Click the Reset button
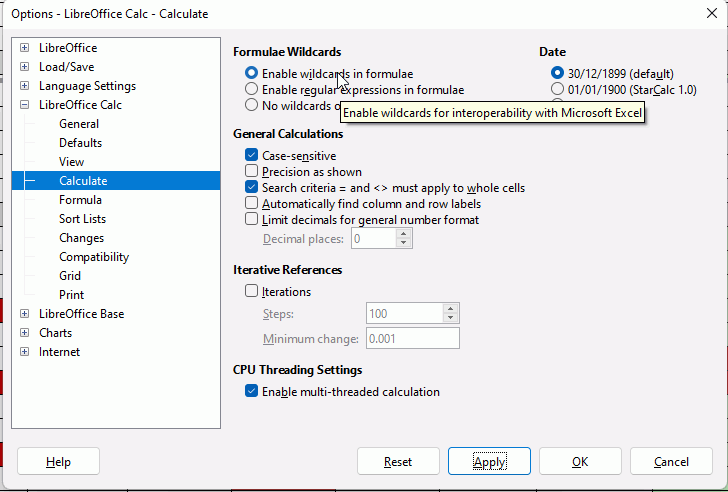The width and height of the screenshot is (728, 492). (398, 461)
